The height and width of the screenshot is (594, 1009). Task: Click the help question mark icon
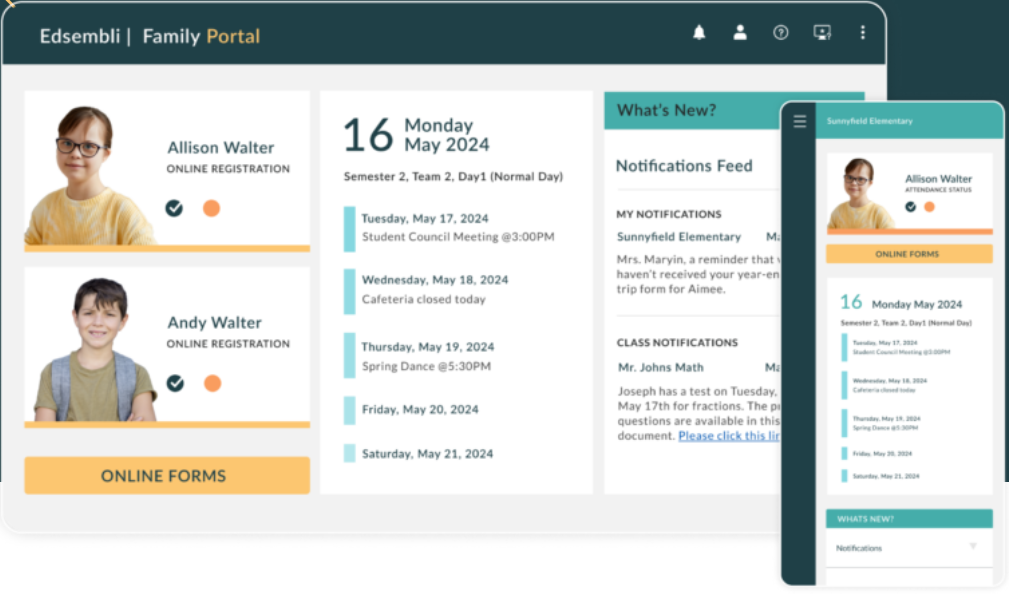[x=781, y=32]
